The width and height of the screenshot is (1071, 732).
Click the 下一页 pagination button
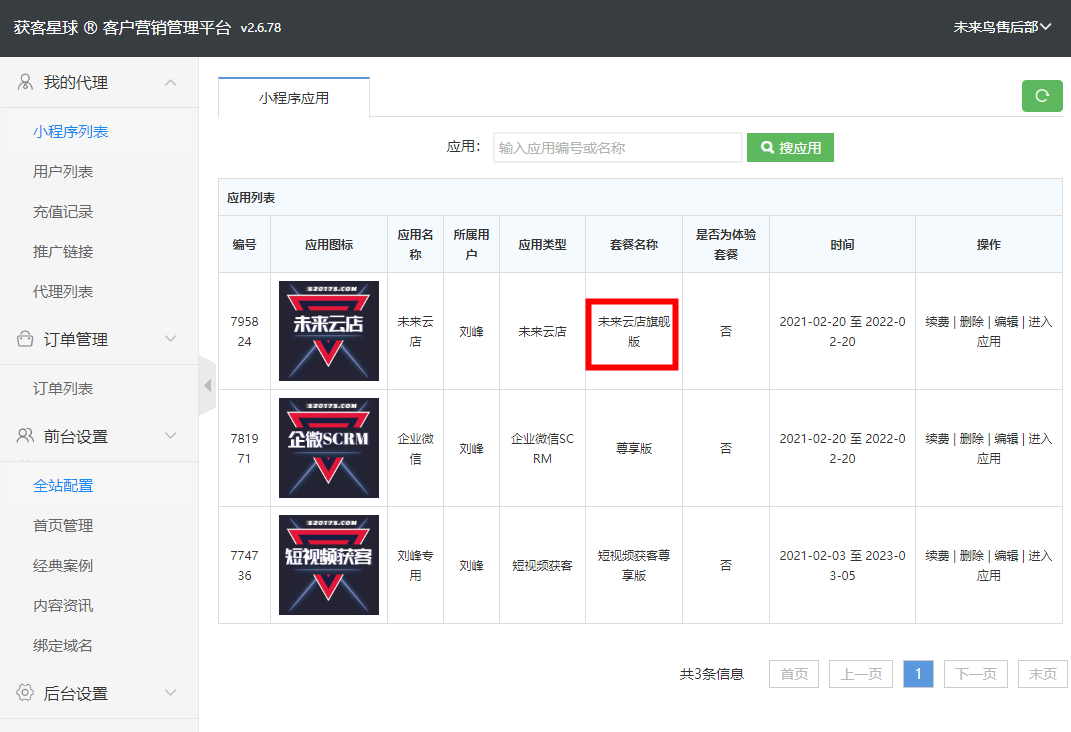[x=975, y=674]
